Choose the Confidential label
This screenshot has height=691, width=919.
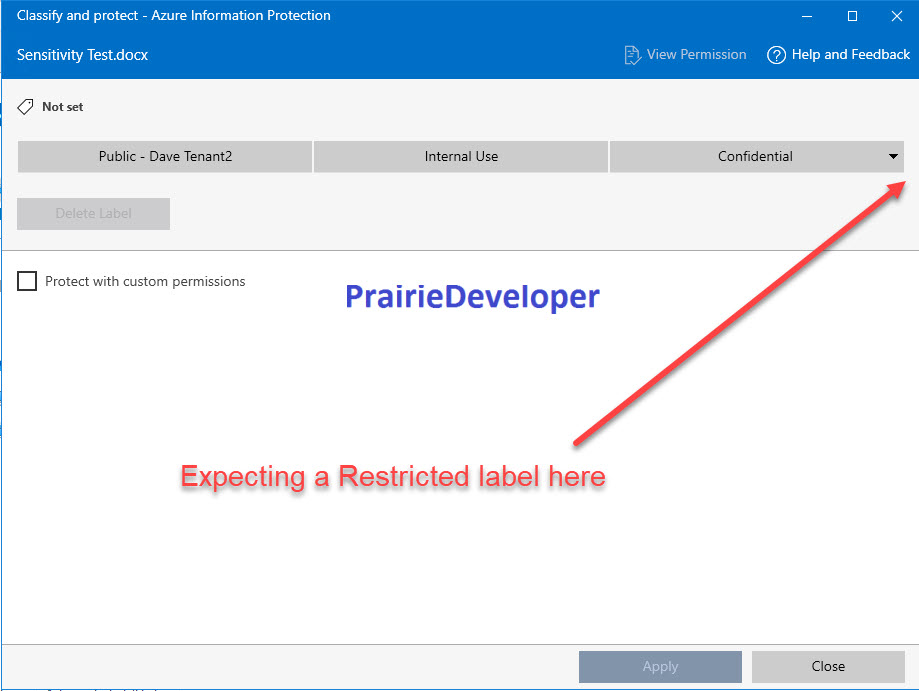tap(757, 156)
